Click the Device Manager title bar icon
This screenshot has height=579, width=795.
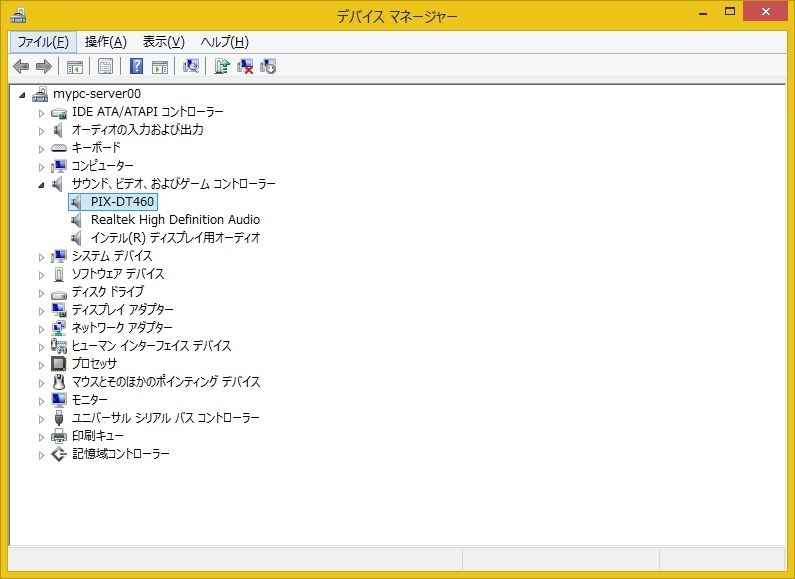click(18, 15)
